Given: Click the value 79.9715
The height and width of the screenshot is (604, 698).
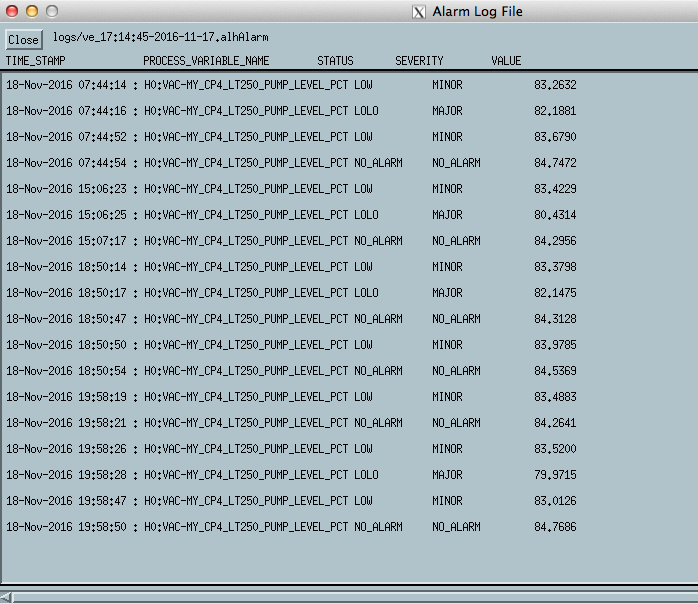Looking at the screenshot, I should click(x=555, y=474).
